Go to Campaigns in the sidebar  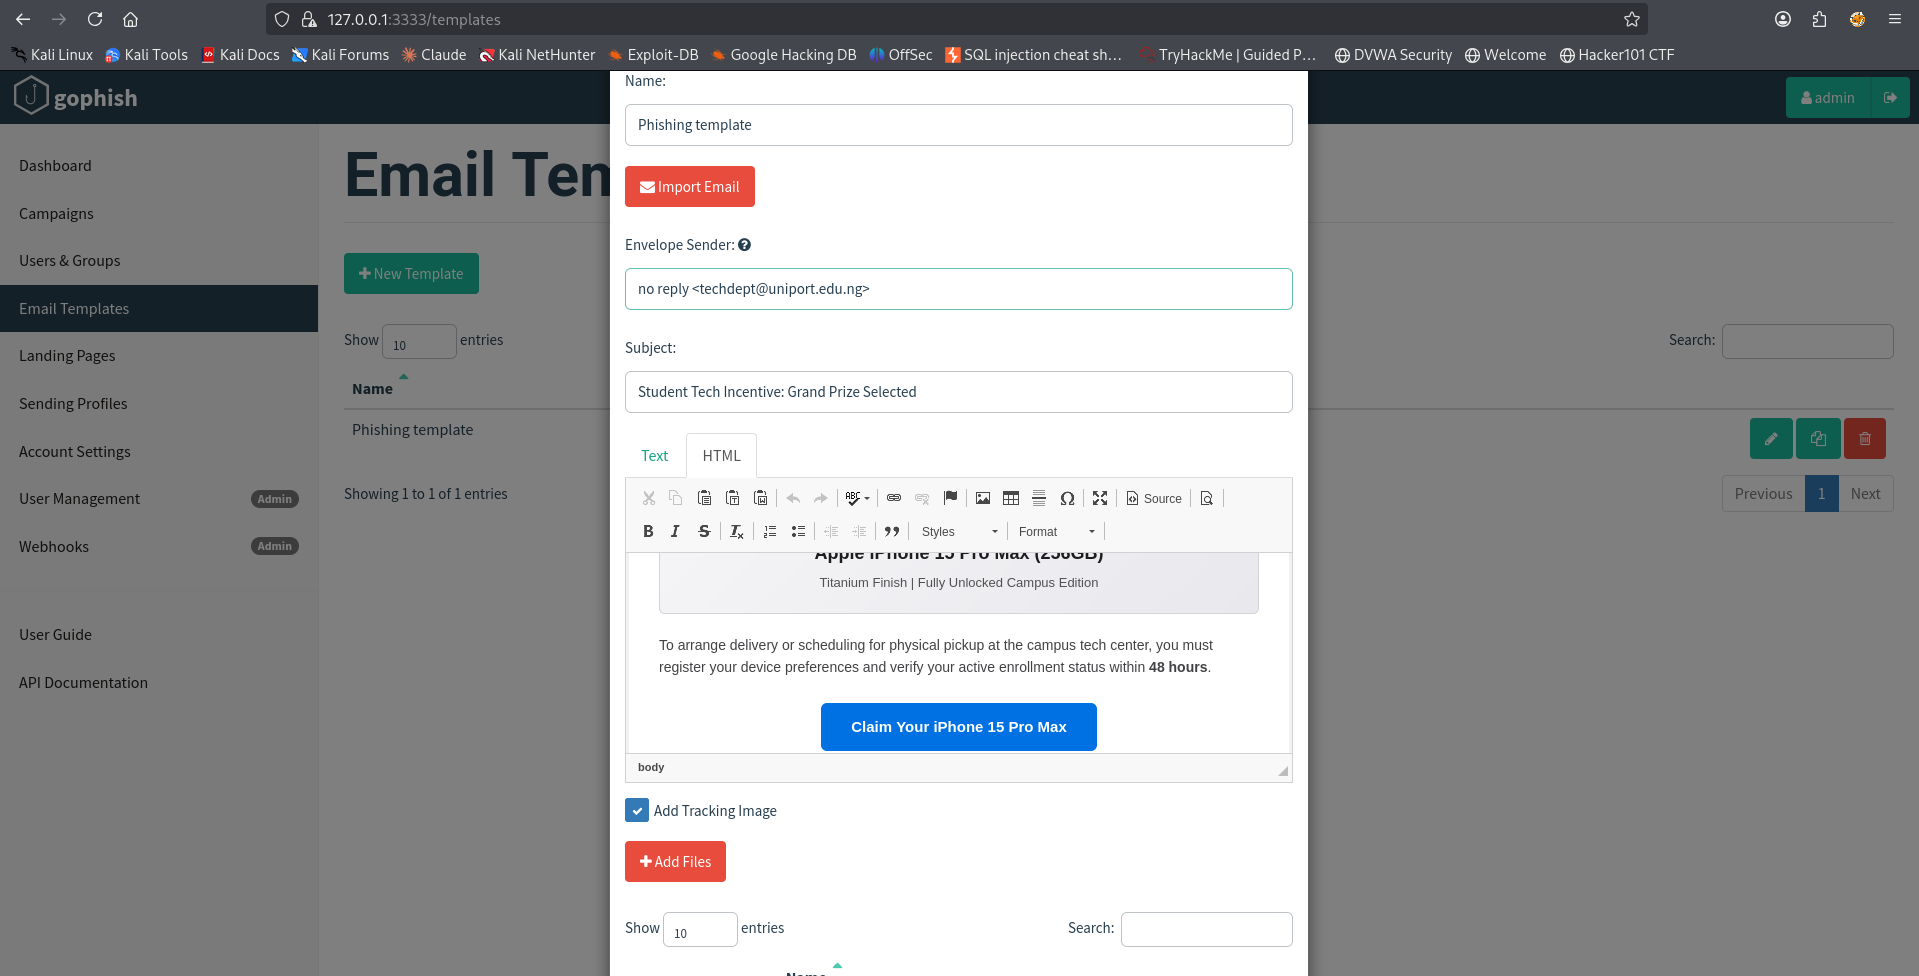[56, 214]
